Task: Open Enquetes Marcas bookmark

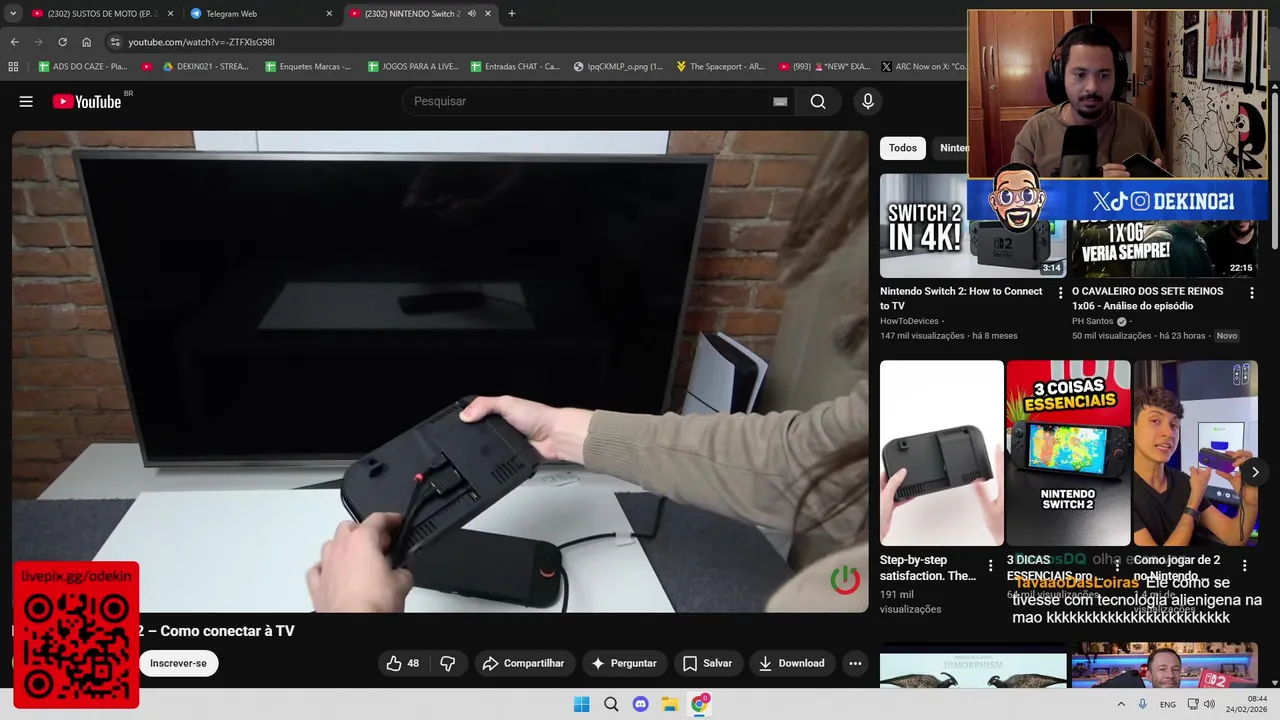Action: [x=309, y=67]
